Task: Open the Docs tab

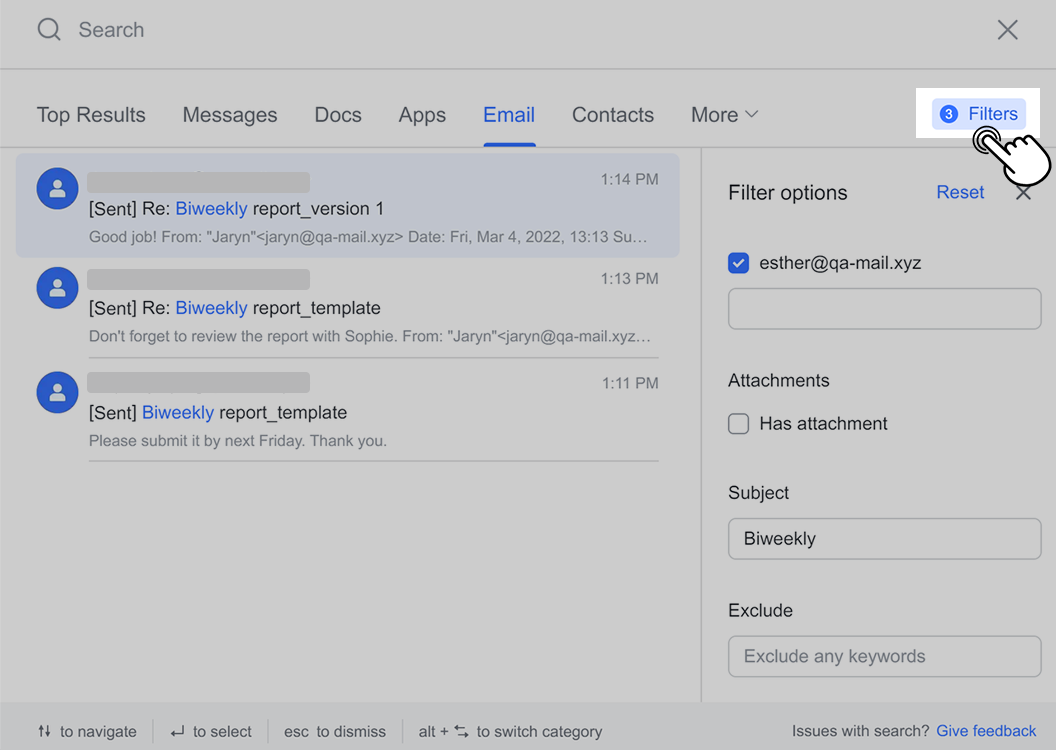Action: point(337,114)
